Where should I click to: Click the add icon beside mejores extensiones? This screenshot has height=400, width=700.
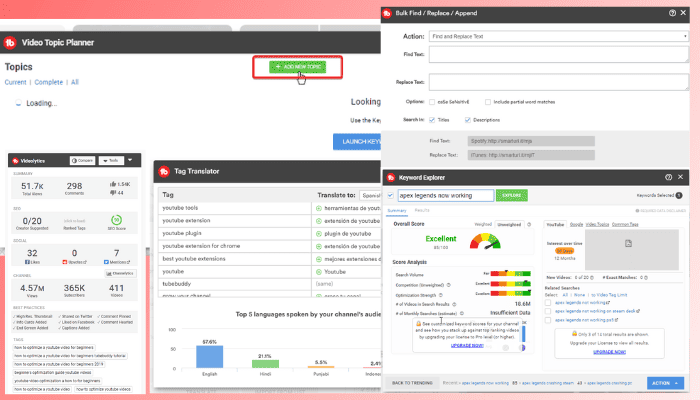coord(319,259)
